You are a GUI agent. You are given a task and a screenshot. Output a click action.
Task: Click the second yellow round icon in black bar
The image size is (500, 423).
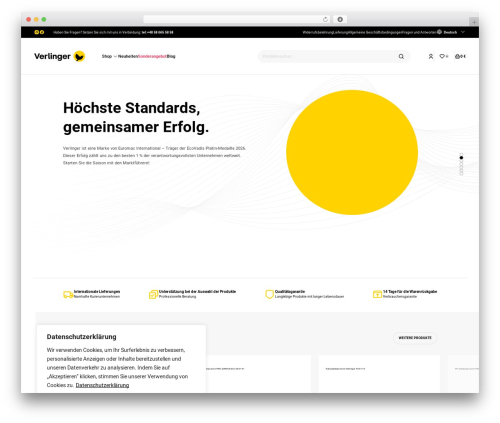42,32
